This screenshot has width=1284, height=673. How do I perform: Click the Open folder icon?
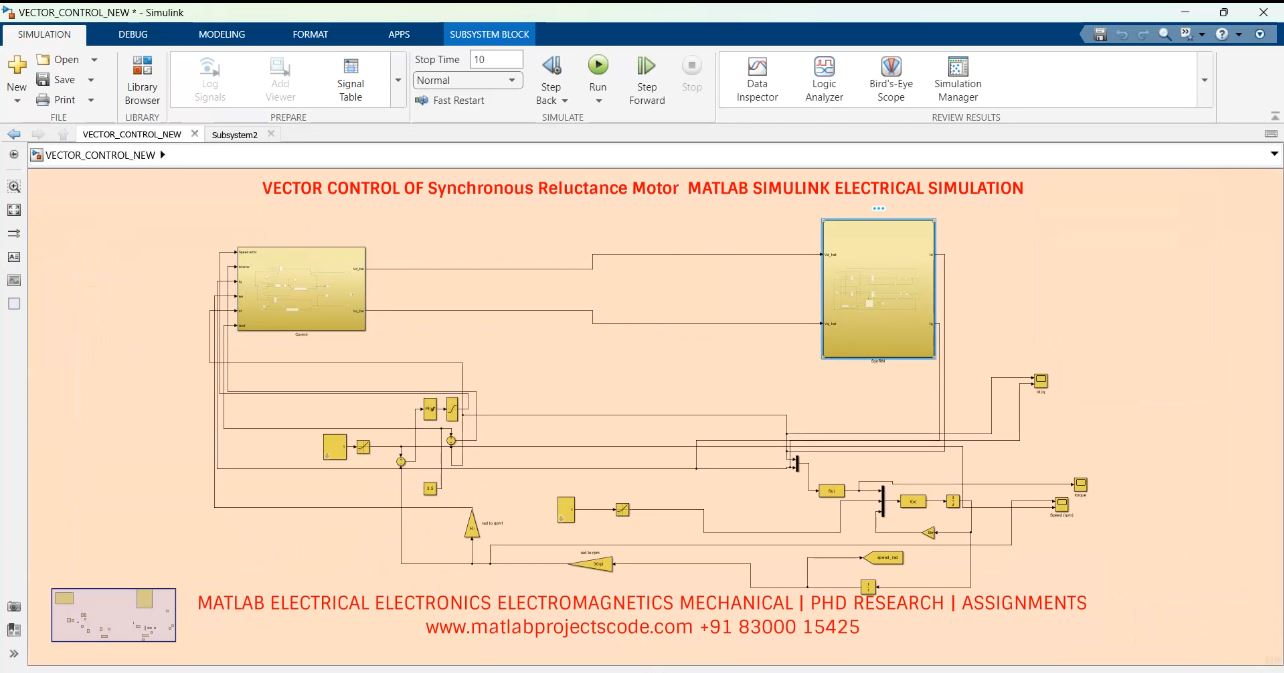(43, 60)
